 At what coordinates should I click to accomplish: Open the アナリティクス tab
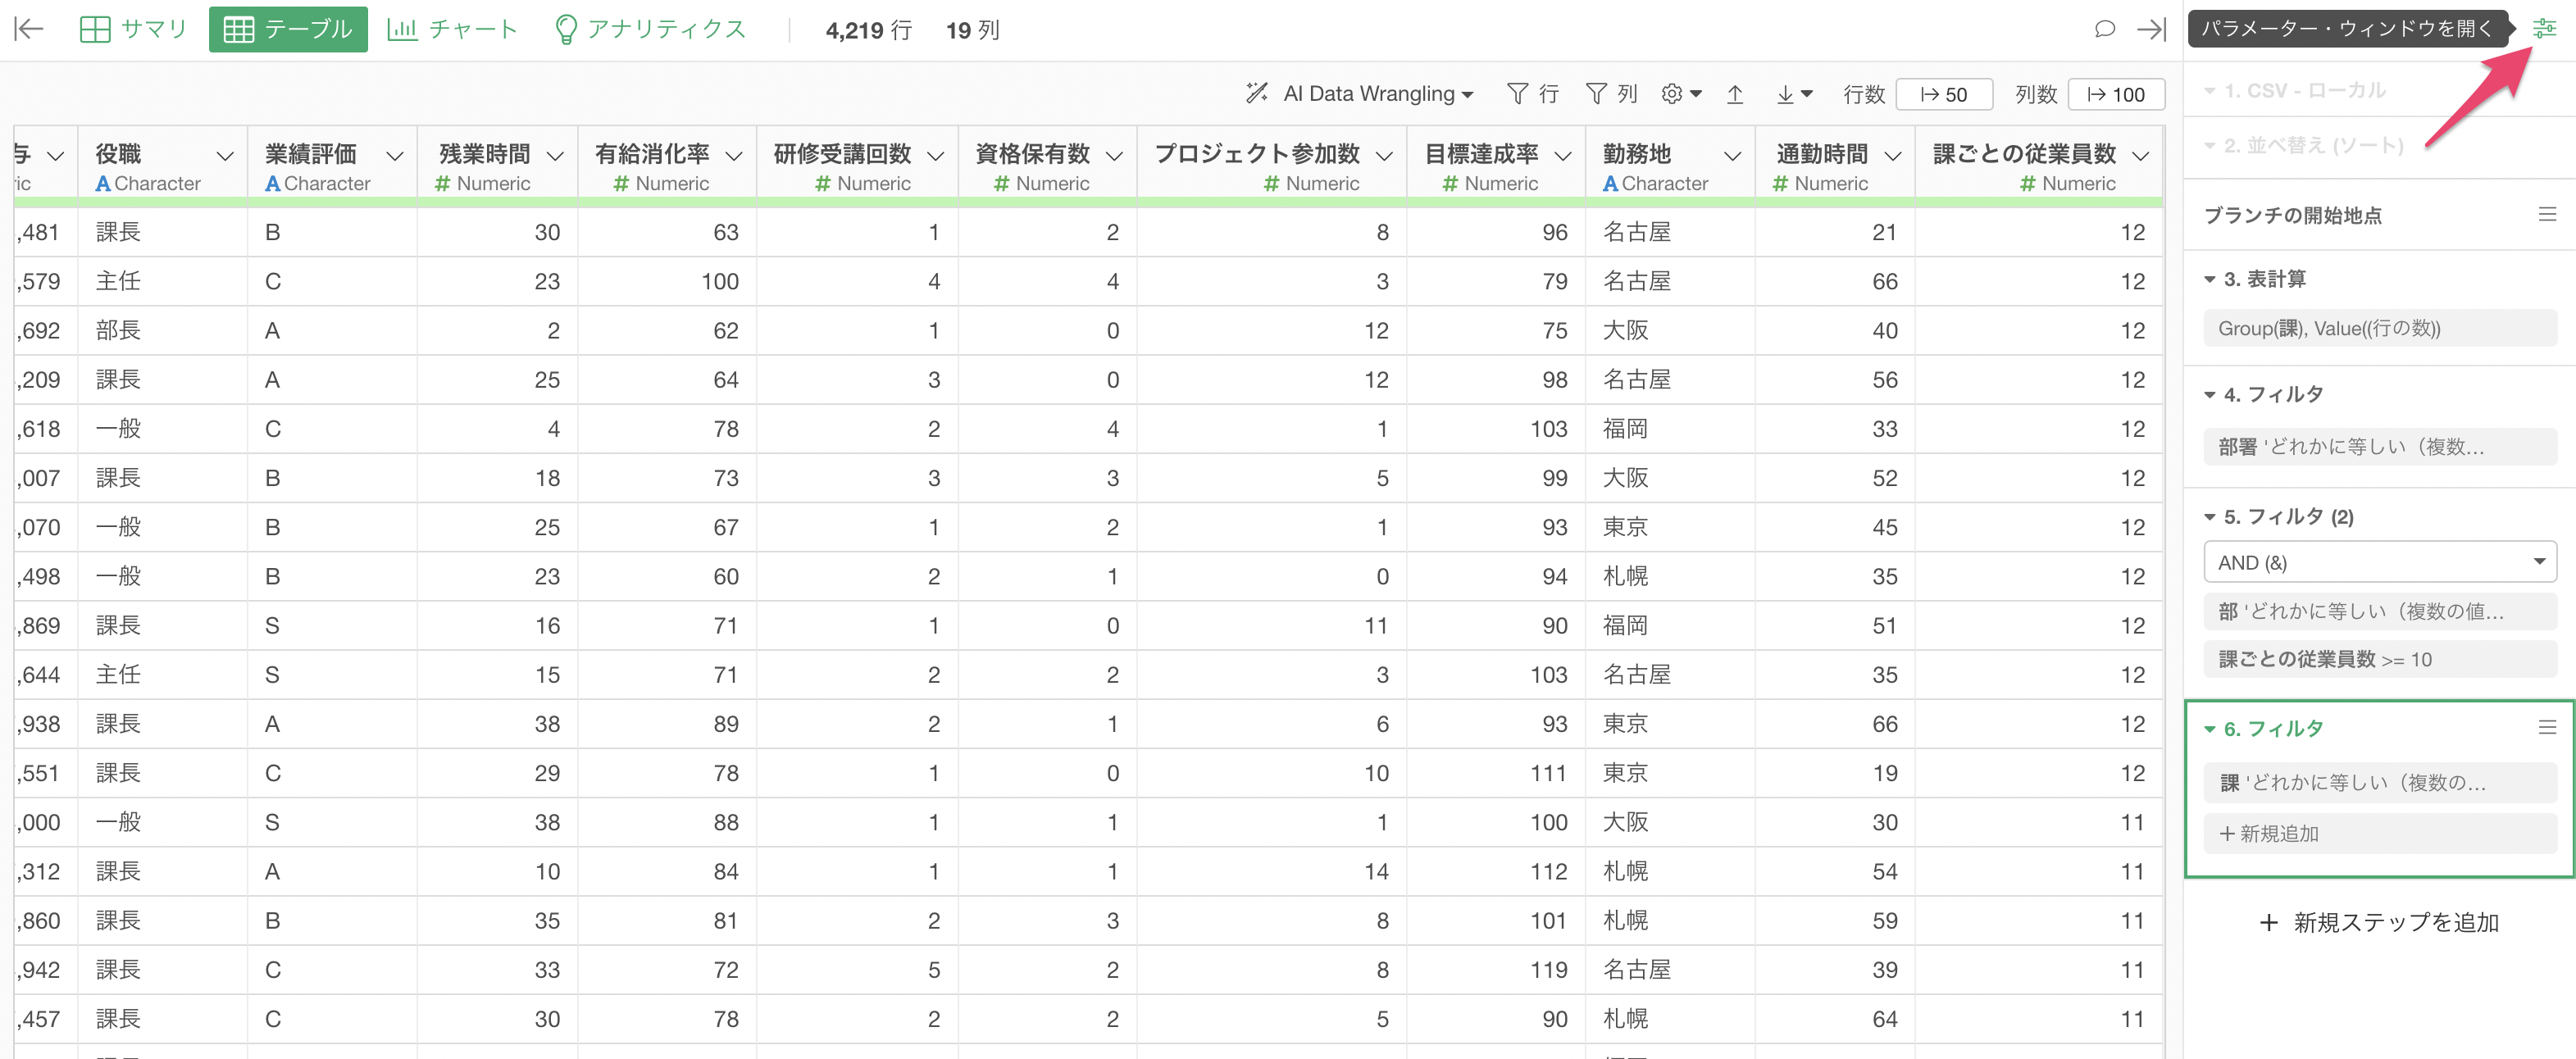(x=650, y=29)
